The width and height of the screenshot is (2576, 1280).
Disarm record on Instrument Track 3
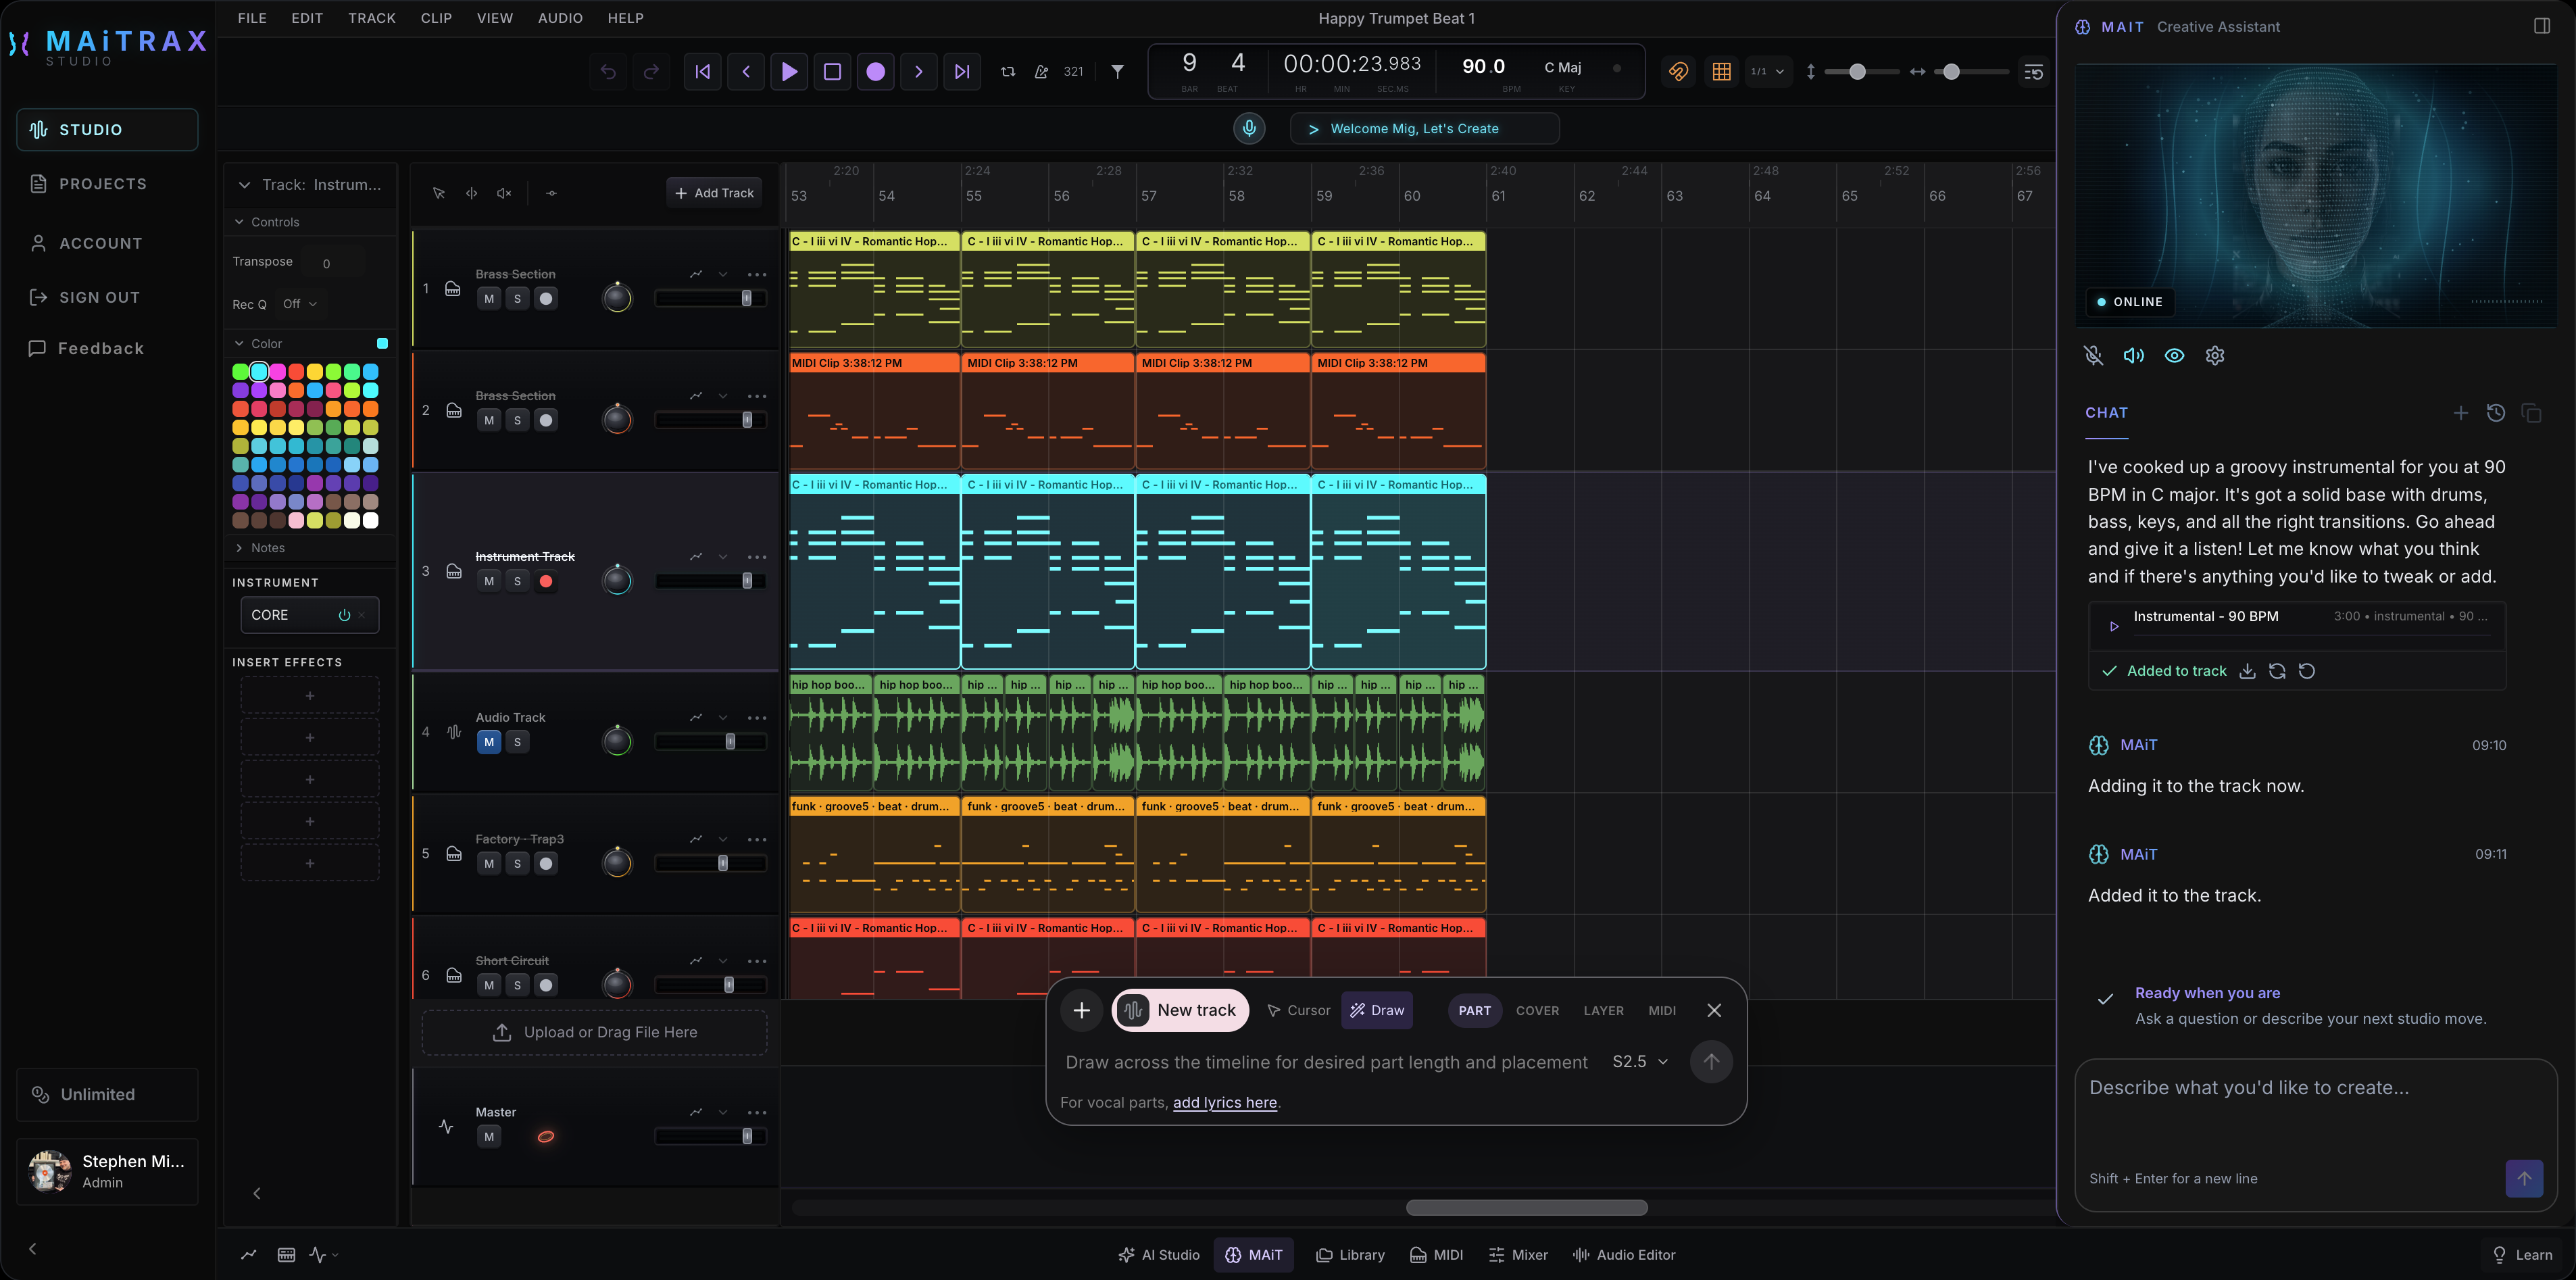546,581
